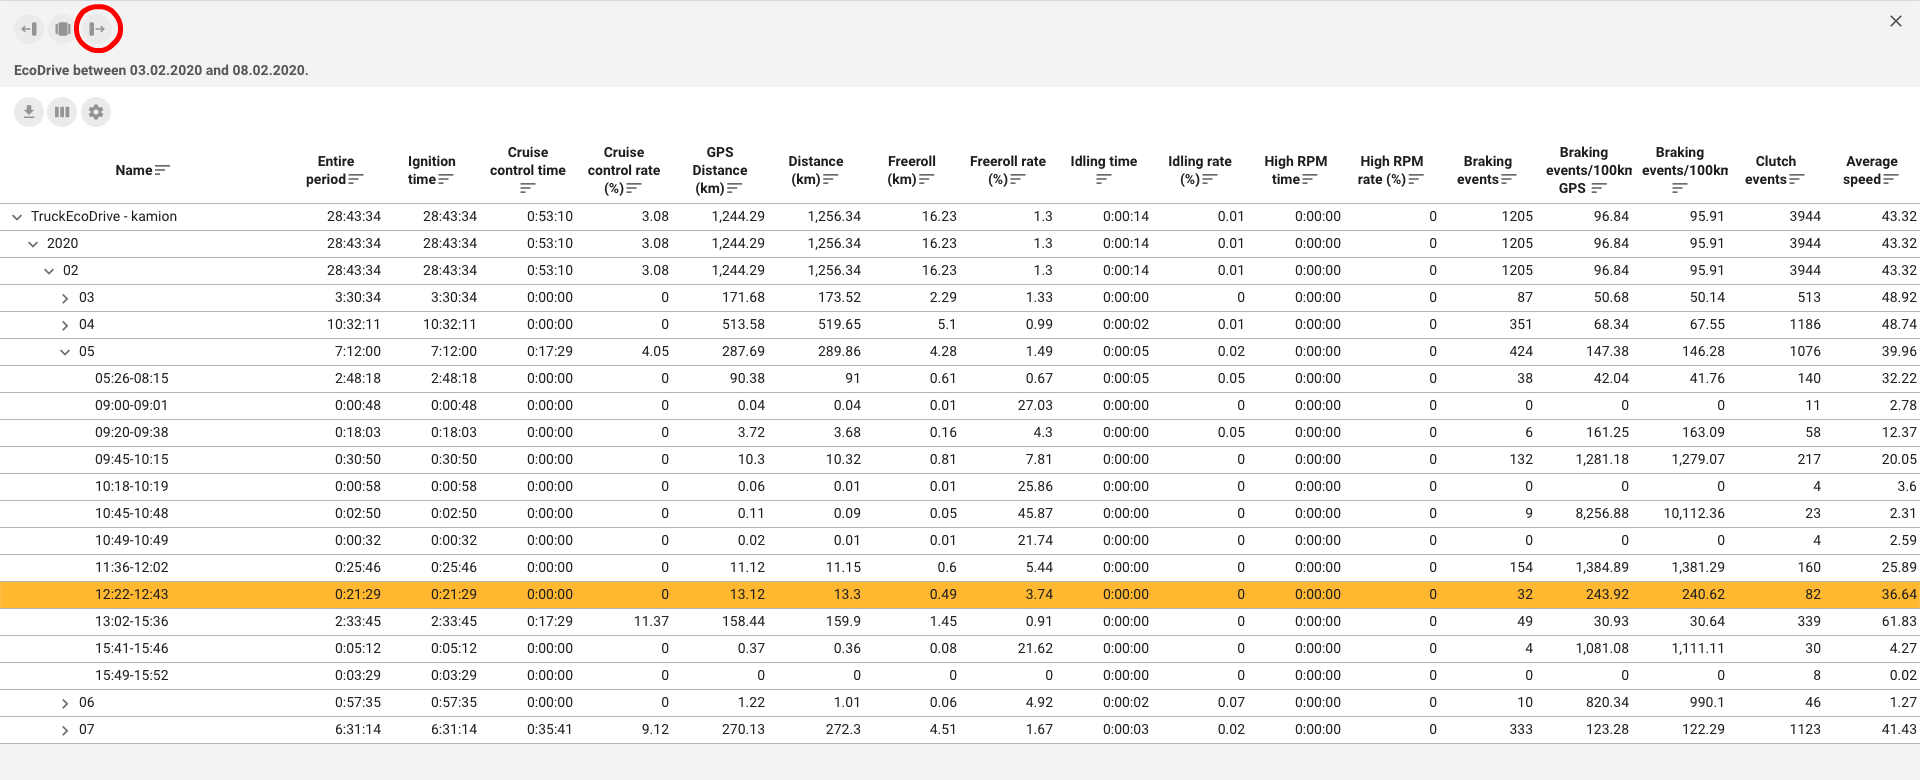The width and height of the screenshot is (1920, 780).
Task: Click the circled dock panel right icon
Action: click(x=97, y=29)
